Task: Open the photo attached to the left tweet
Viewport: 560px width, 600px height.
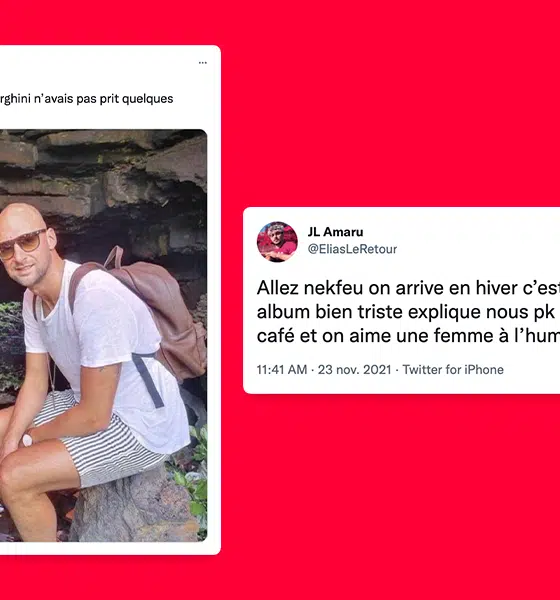Action: click(103, 335)
